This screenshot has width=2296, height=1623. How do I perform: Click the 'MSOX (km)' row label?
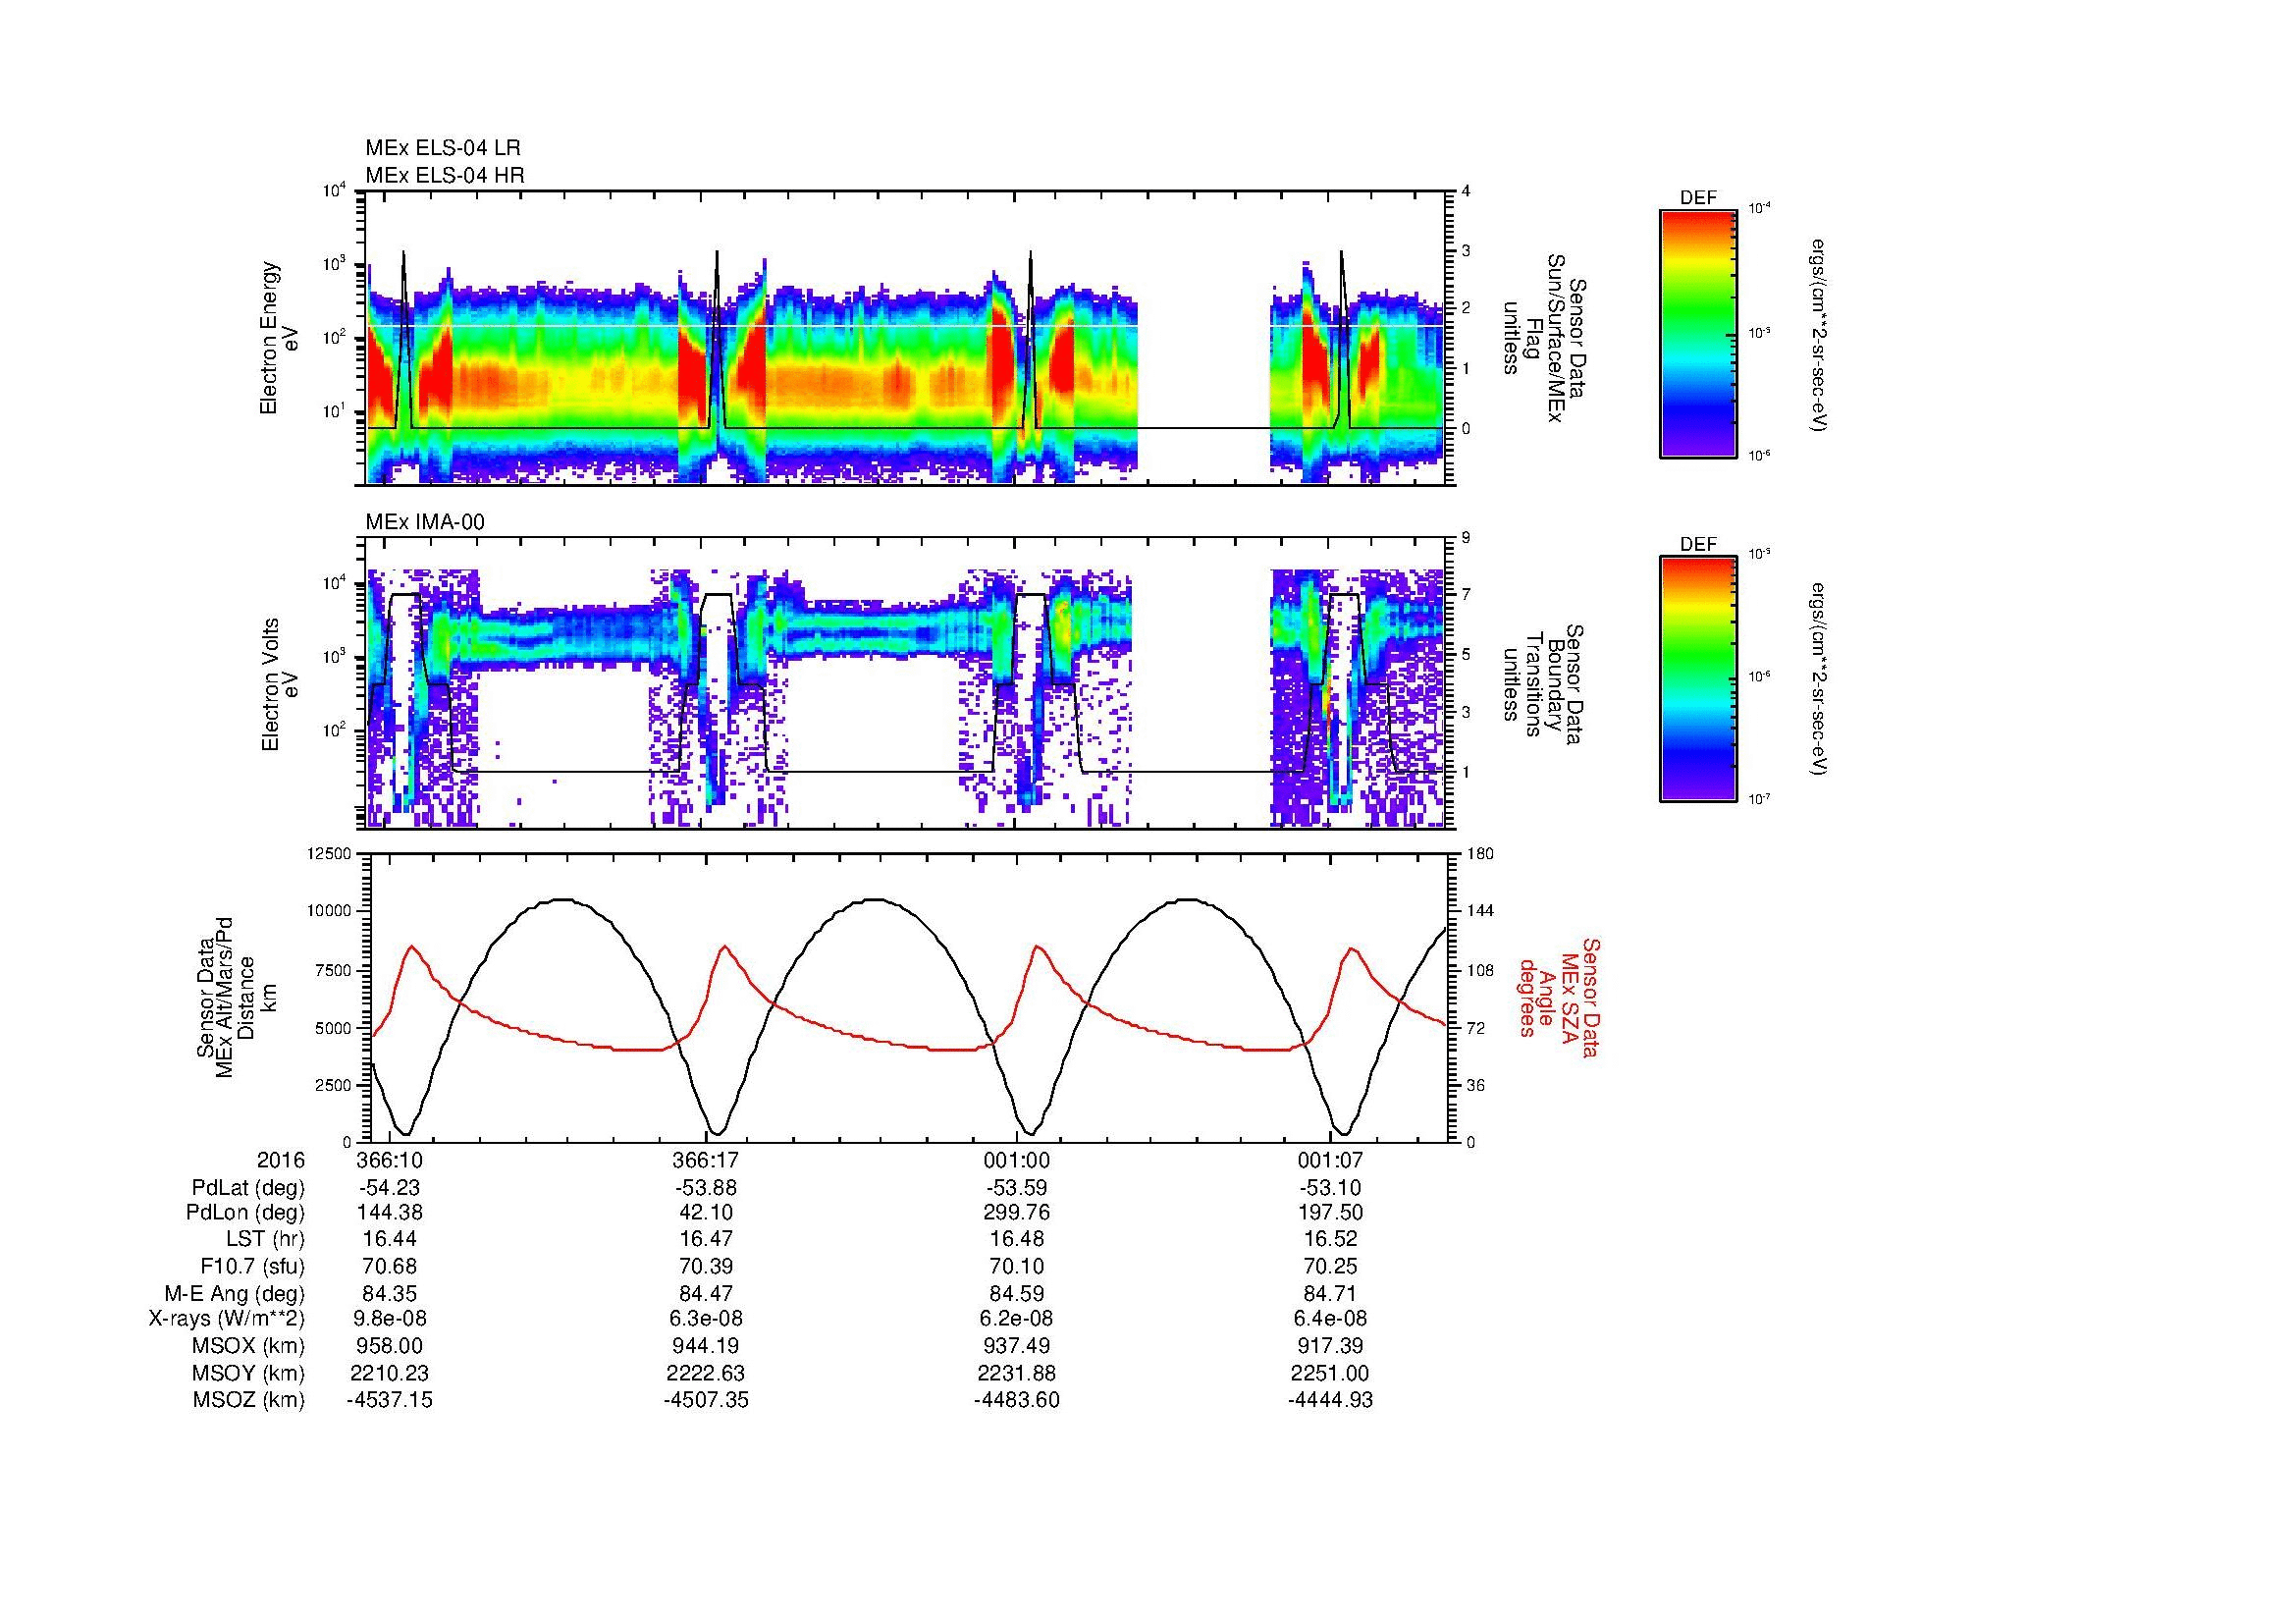click(250, 1346)
